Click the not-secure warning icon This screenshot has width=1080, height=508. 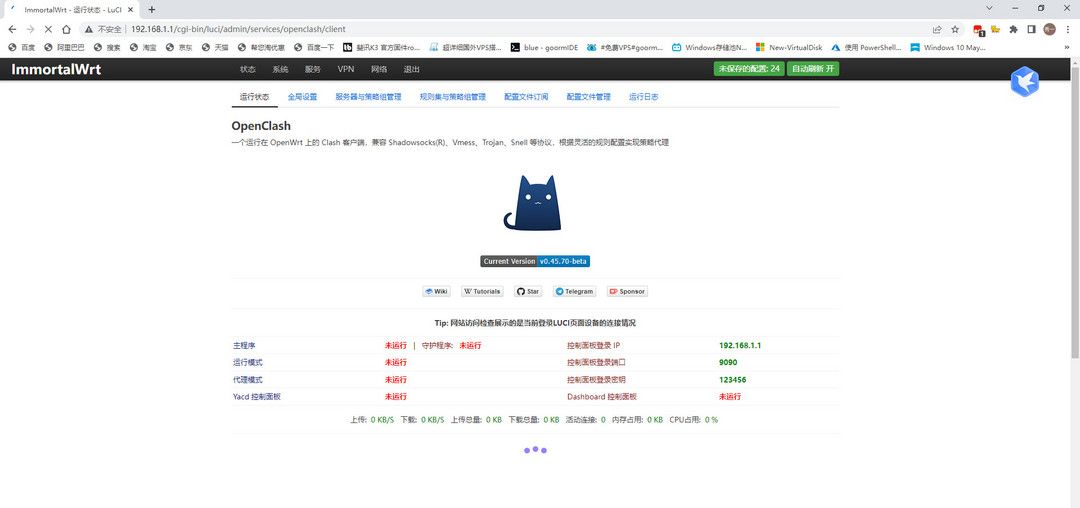click(x=89, y=29)
